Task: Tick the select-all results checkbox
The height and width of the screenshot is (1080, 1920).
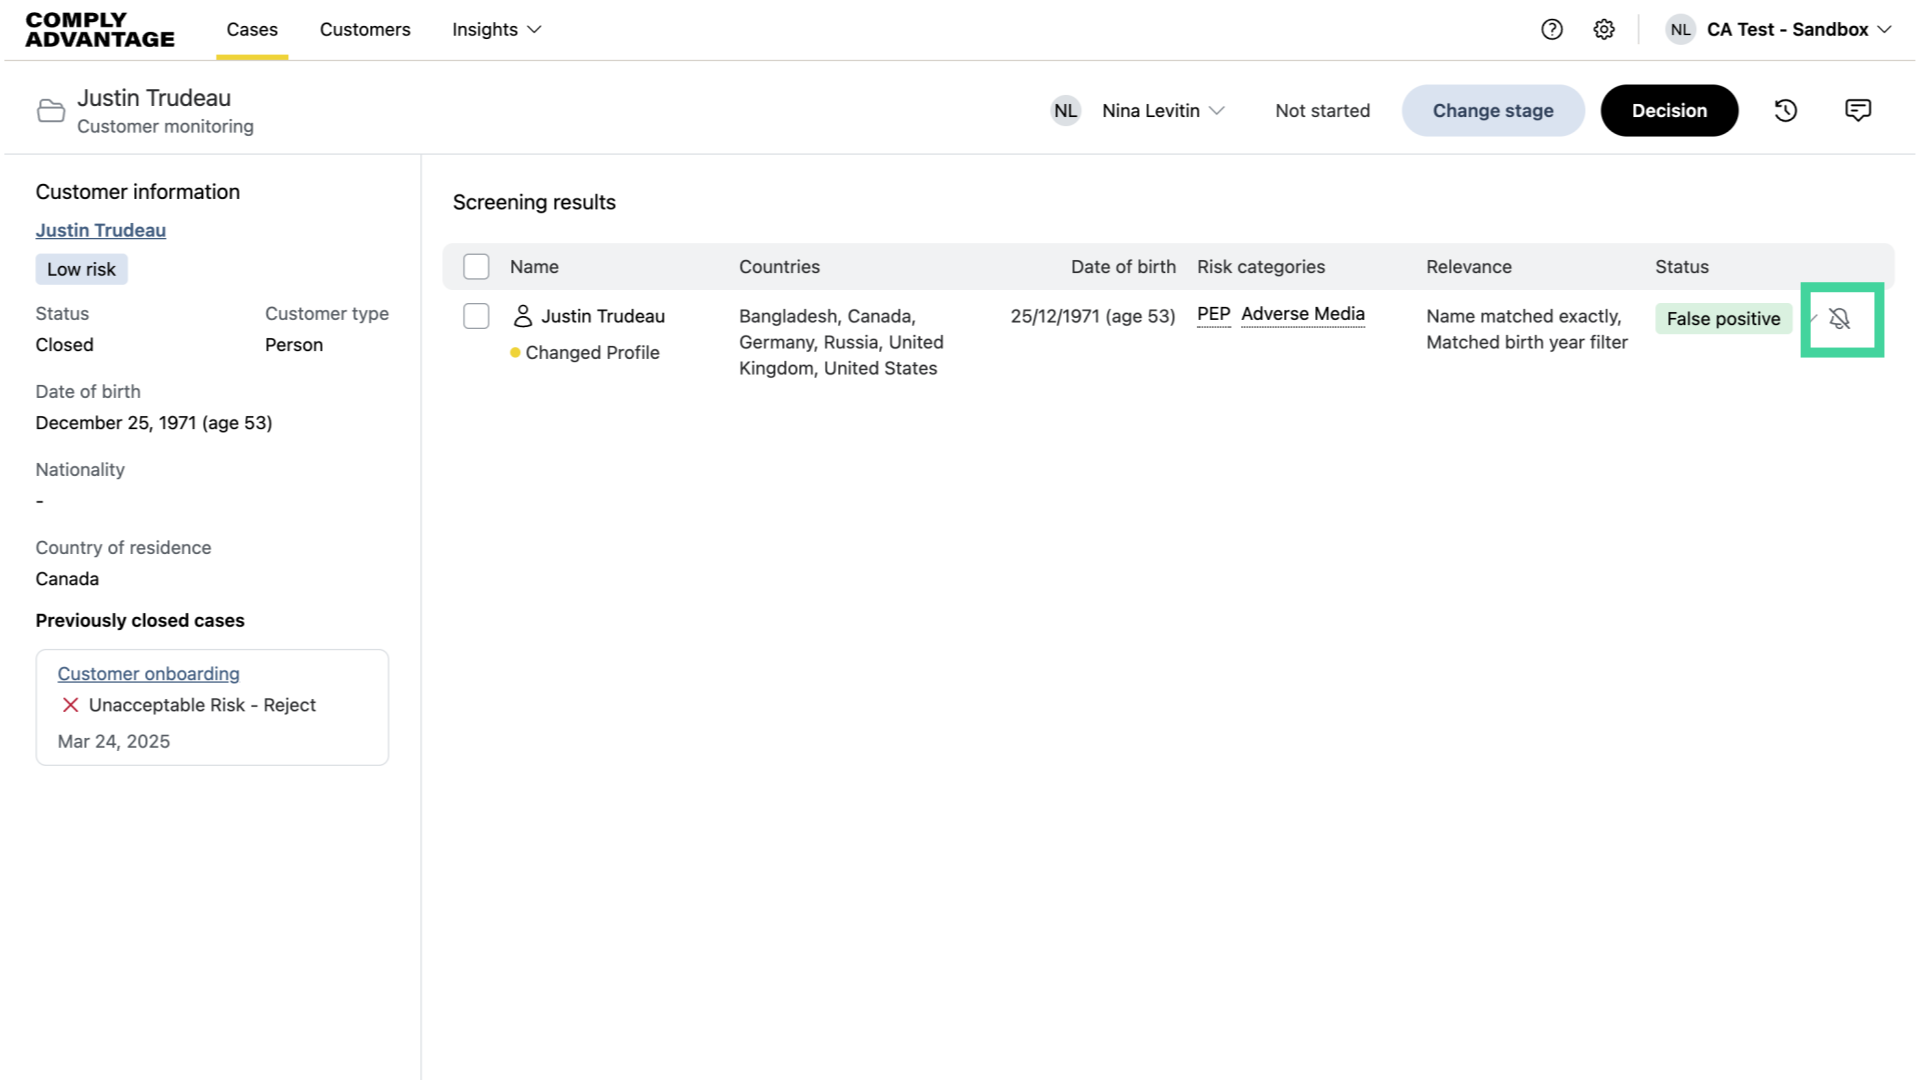Action: click(476, 267)
